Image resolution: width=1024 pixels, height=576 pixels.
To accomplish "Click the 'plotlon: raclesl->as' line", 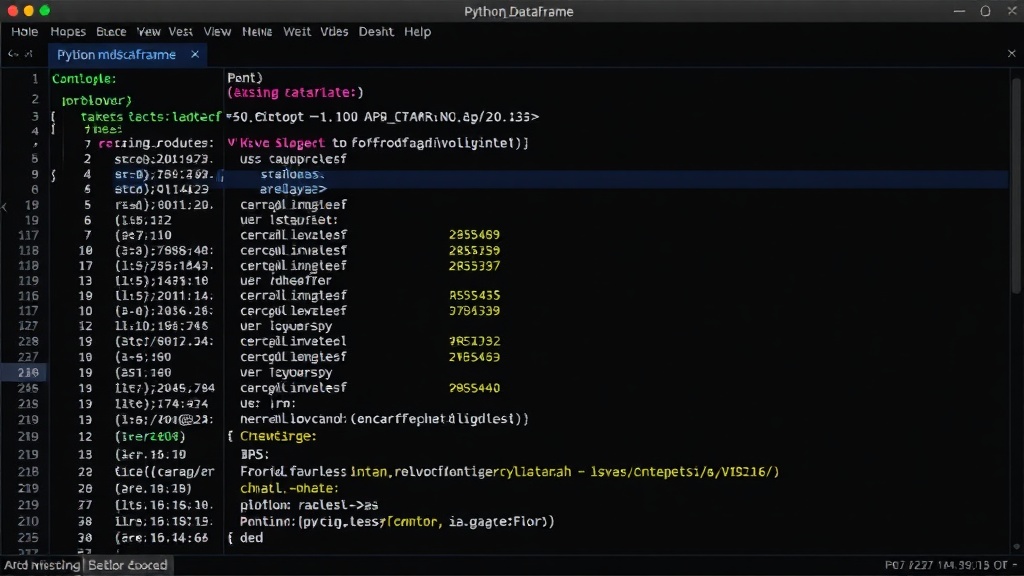I will 309,505.
